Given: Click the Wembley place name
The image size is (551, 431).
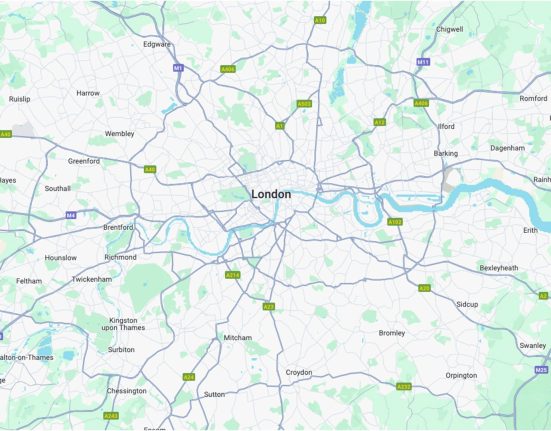Looking at the screenshot, I should coord(119,133).
